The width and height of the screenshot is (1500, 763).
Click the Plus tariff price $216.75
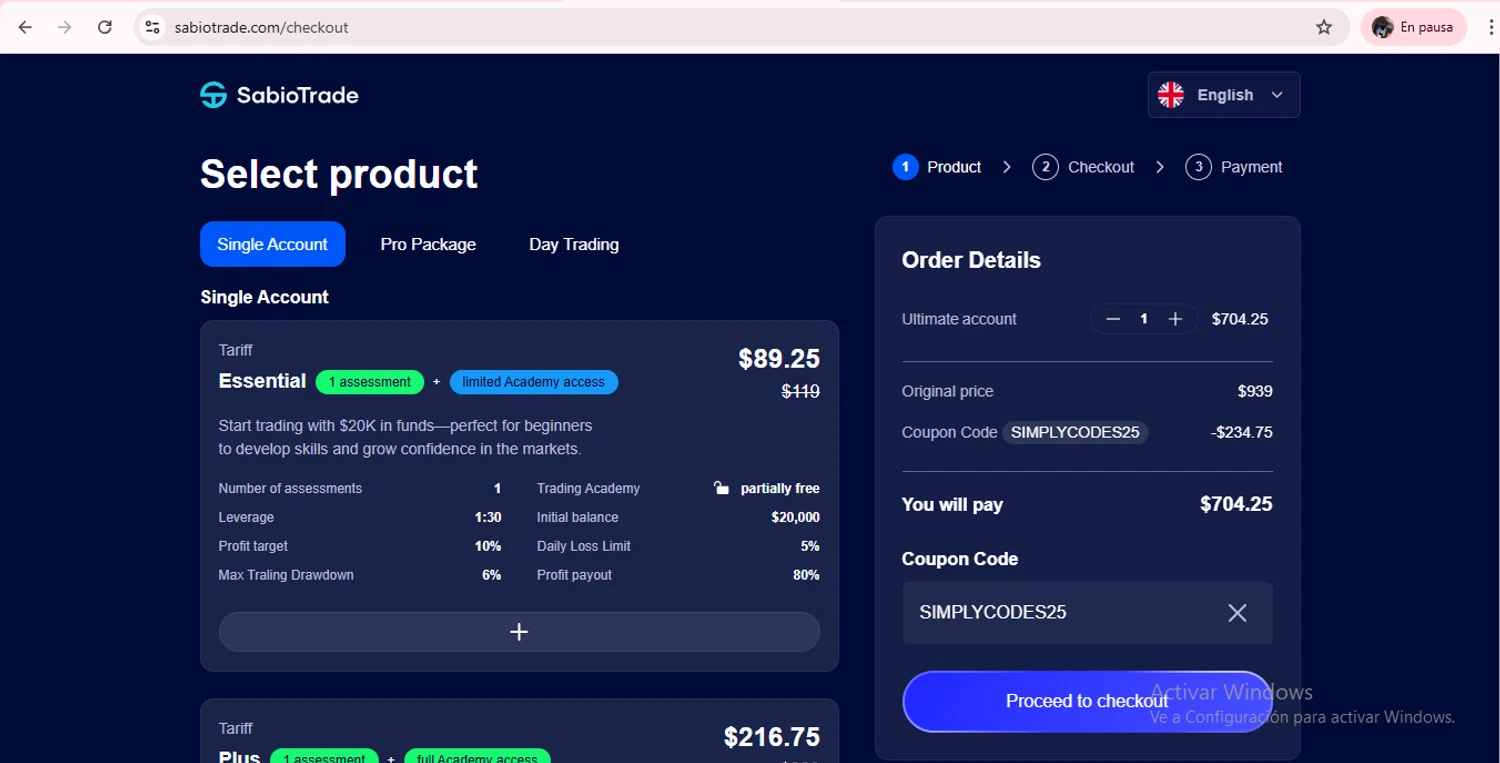click(772, 738)
